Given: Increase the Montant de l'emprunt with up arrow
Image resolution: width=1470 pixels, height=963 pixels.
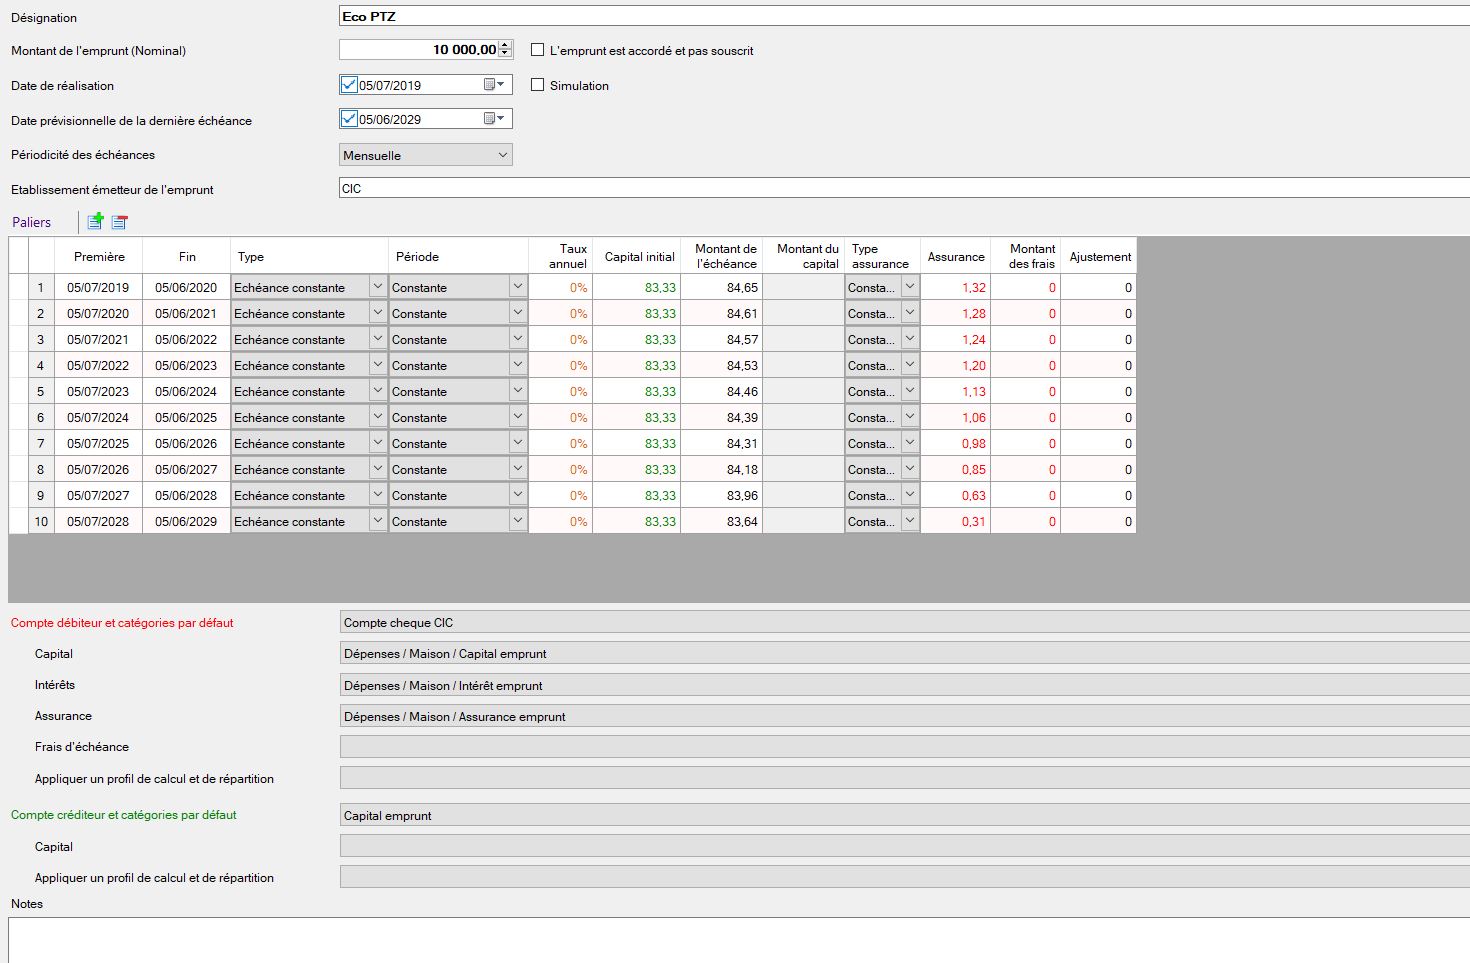Looking at the screenshot, I should pyautogui.click(x=505, y=45).
